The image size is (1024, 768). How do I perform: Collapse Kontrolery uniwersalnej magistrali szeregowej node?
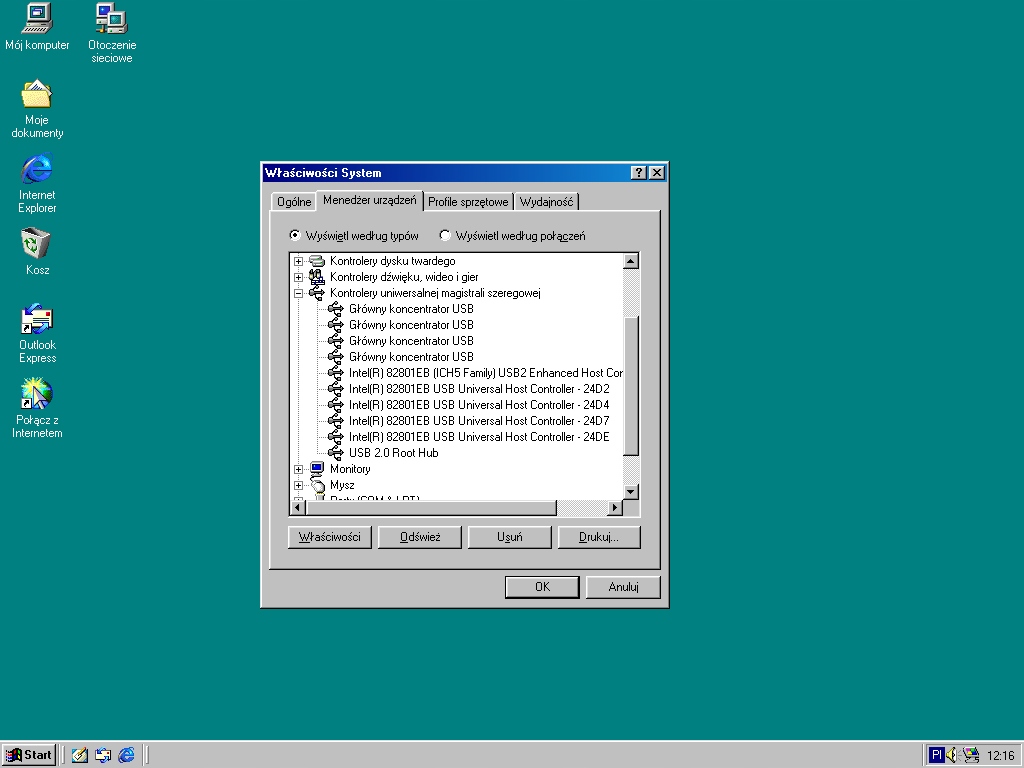coord(298,293)
